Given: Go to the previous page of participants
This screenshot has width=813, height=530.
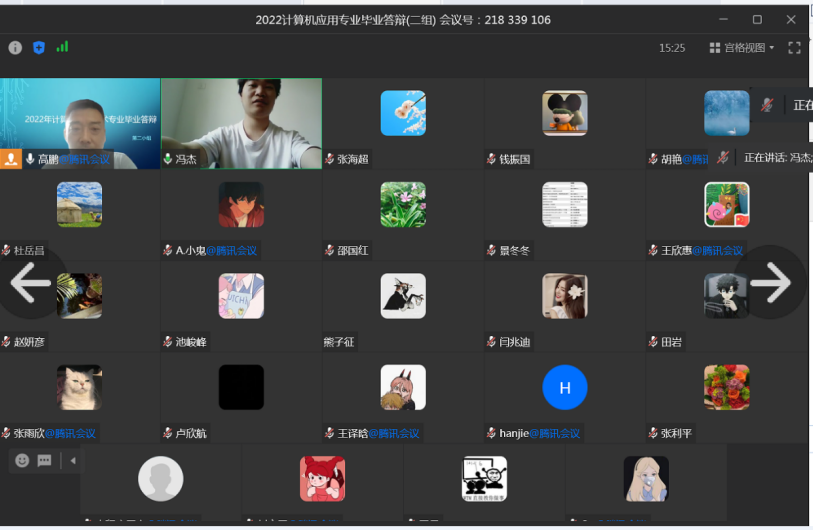Looking at the screenshot, I should (29, 283).
